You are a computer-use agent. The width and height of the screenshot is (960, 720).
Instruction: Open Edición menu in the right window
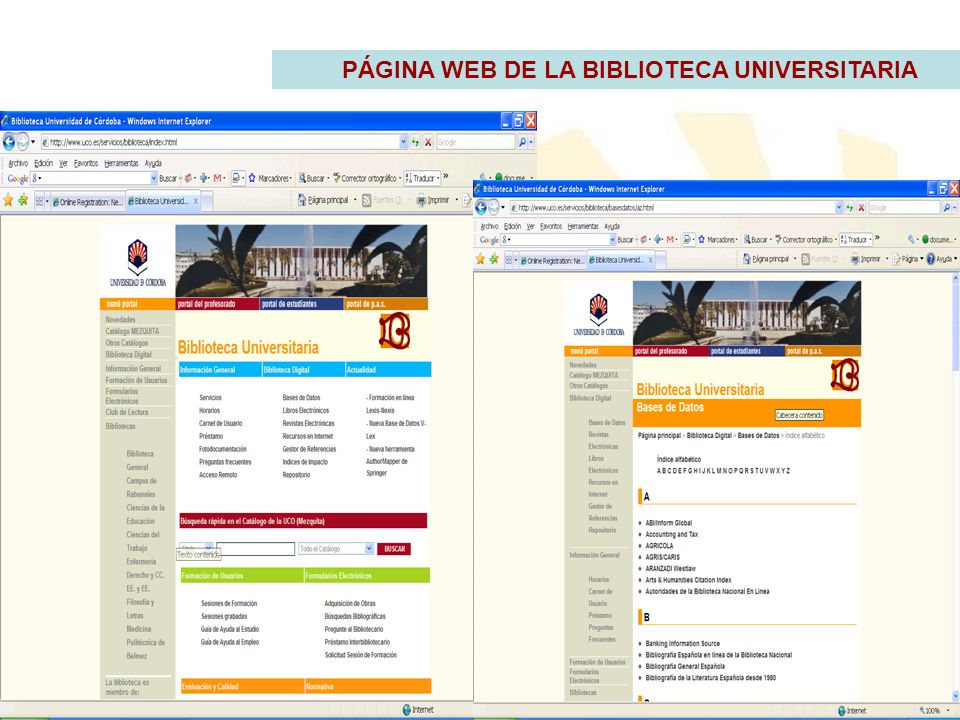coord(512,226)
